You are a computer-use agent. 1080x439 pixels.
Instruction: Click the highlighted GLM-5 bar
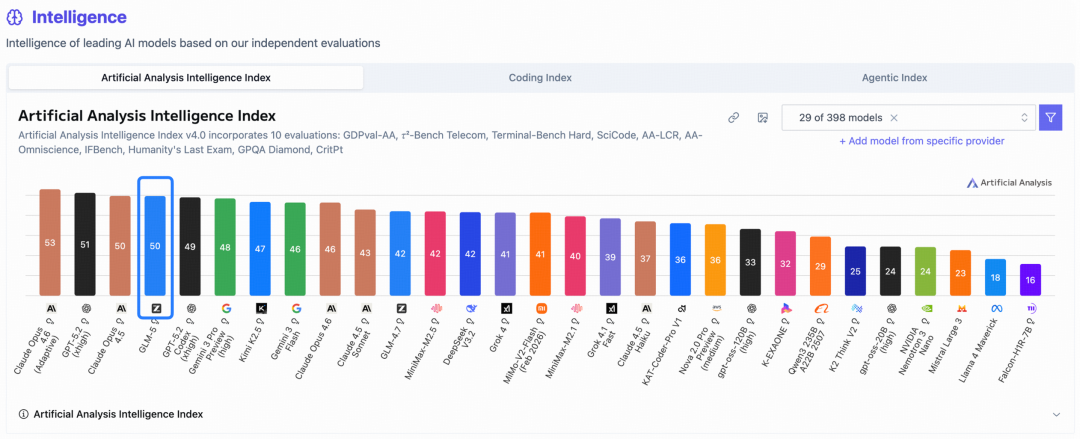155,245
